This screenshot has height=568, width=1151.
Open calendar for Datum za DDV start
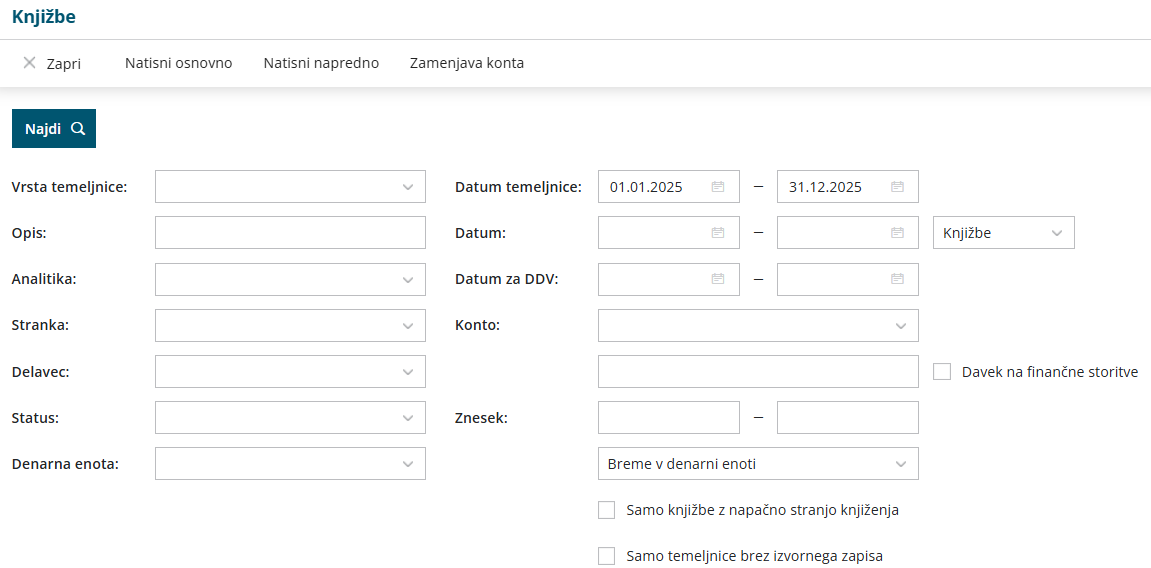(718, 279)
